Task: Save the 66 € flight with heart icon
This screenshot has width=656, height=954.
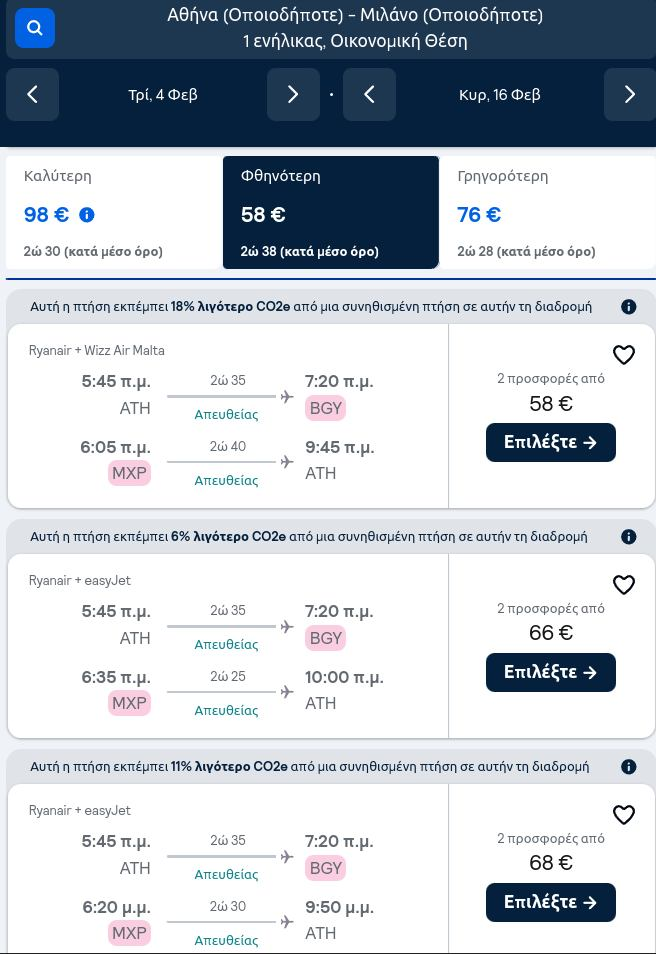Action: click(x=624, y=585)
